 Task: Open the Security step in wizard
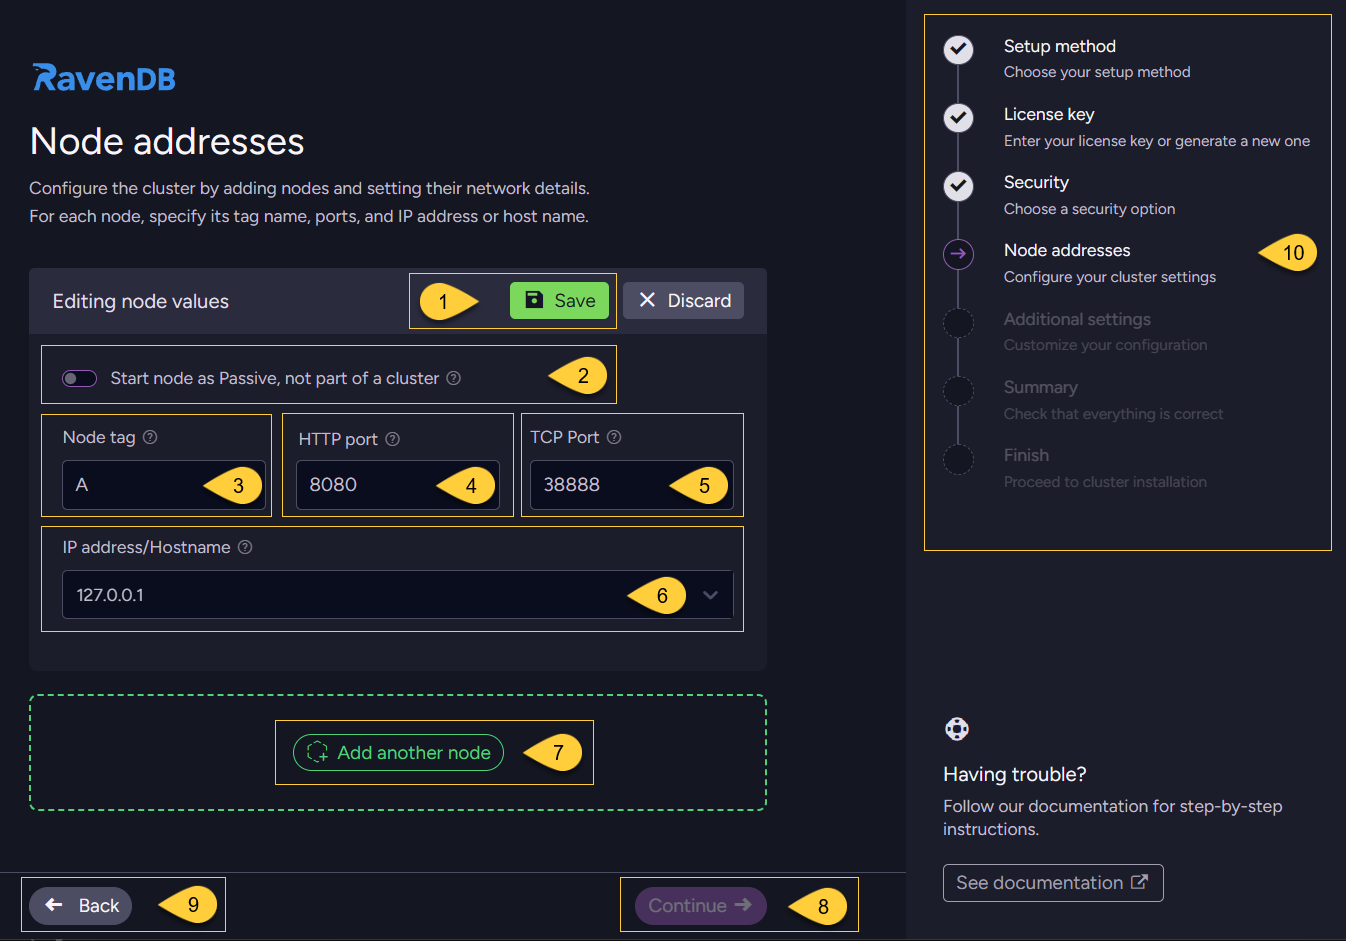tap(1036, 183)
